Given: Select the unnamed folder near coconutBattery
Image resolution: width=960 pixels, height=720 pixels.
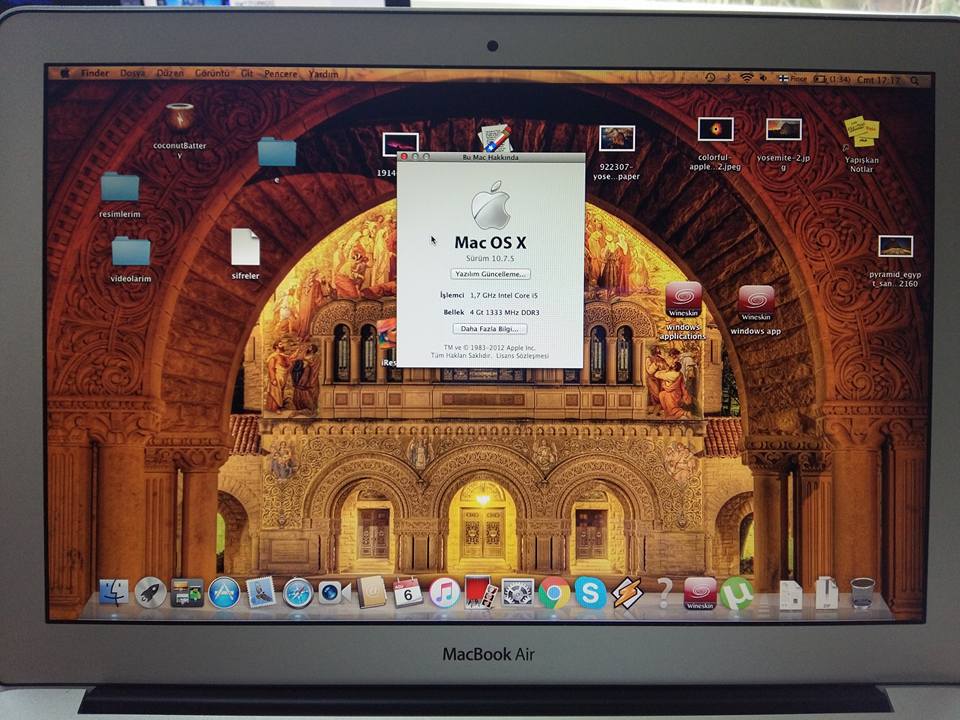Looking at the screenshot, I should pyautogui.click(x=277, y=152).
